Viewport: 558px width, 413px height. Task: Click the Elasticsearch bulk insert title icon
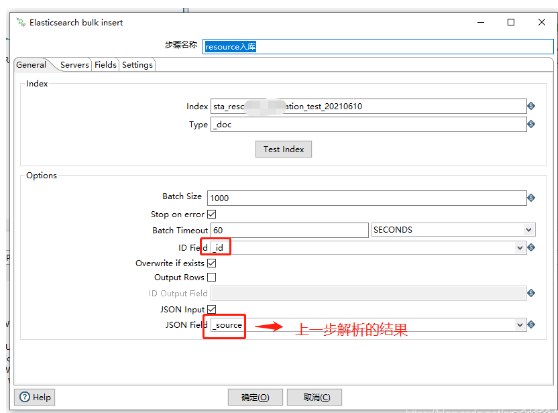21,22
